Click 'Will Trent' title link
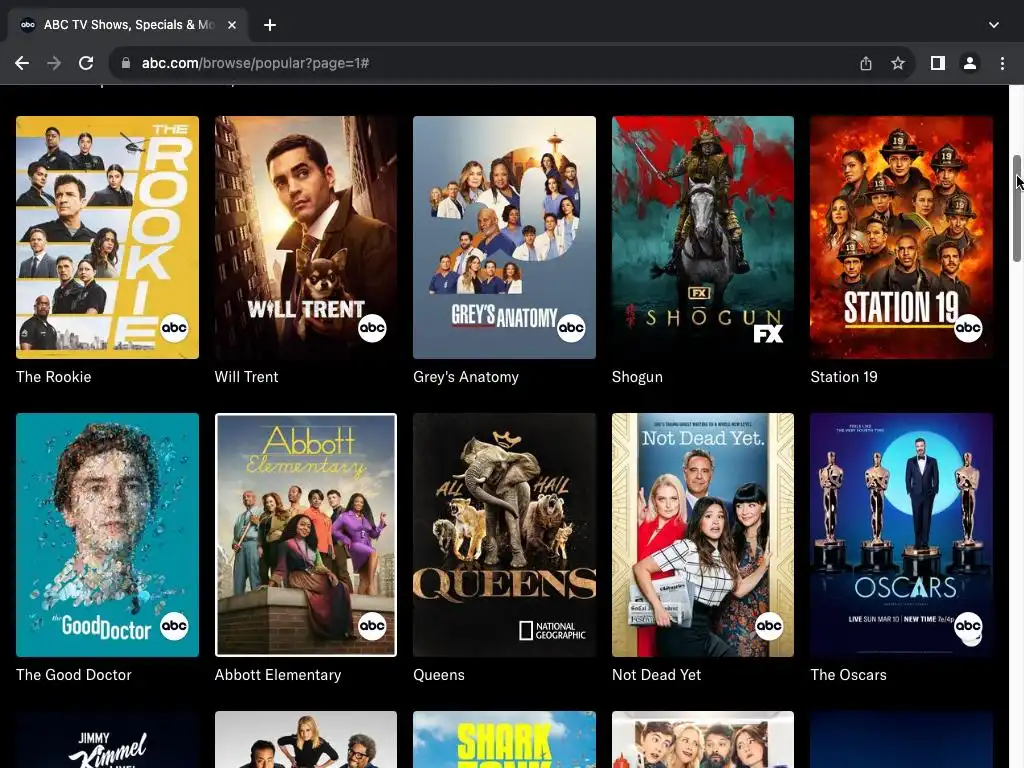This screenshot has width=1024, height=768. point(246,377)
